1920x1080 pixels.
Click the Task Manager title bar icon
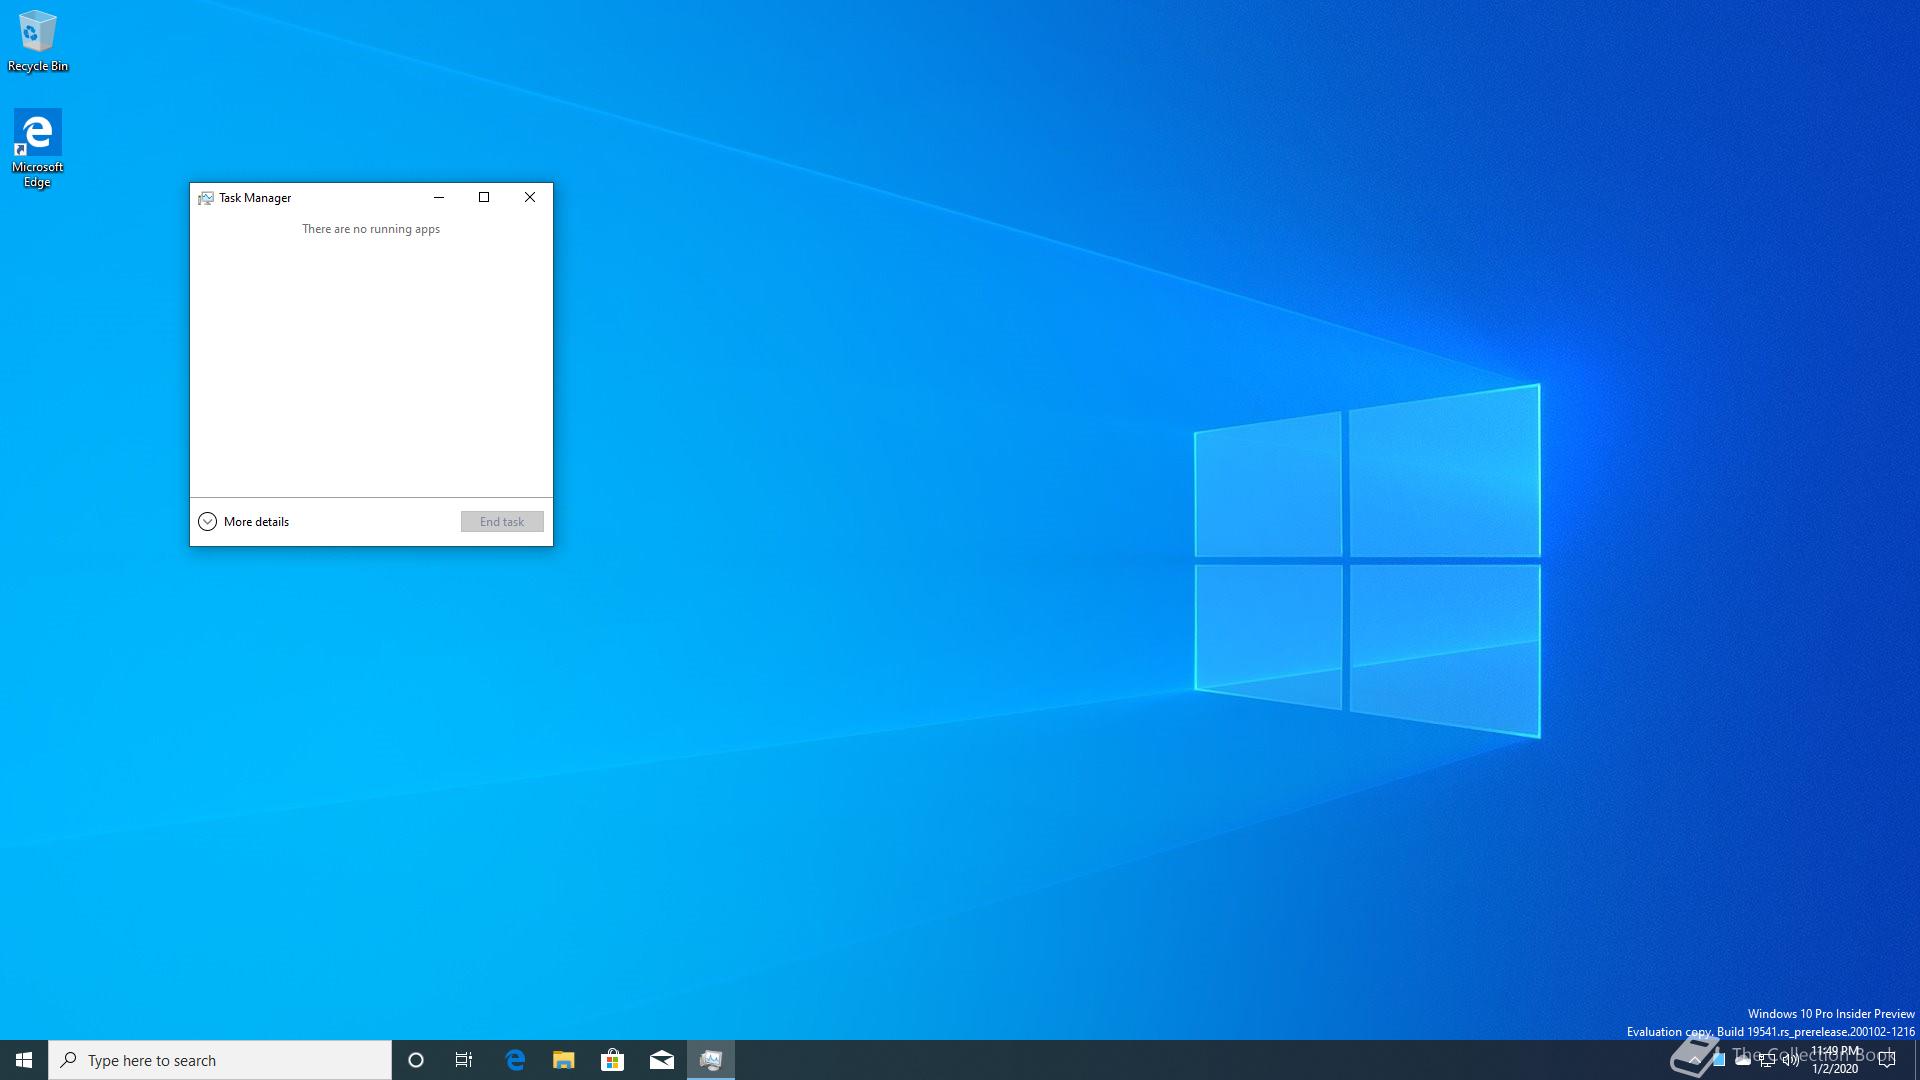point(206,198)
